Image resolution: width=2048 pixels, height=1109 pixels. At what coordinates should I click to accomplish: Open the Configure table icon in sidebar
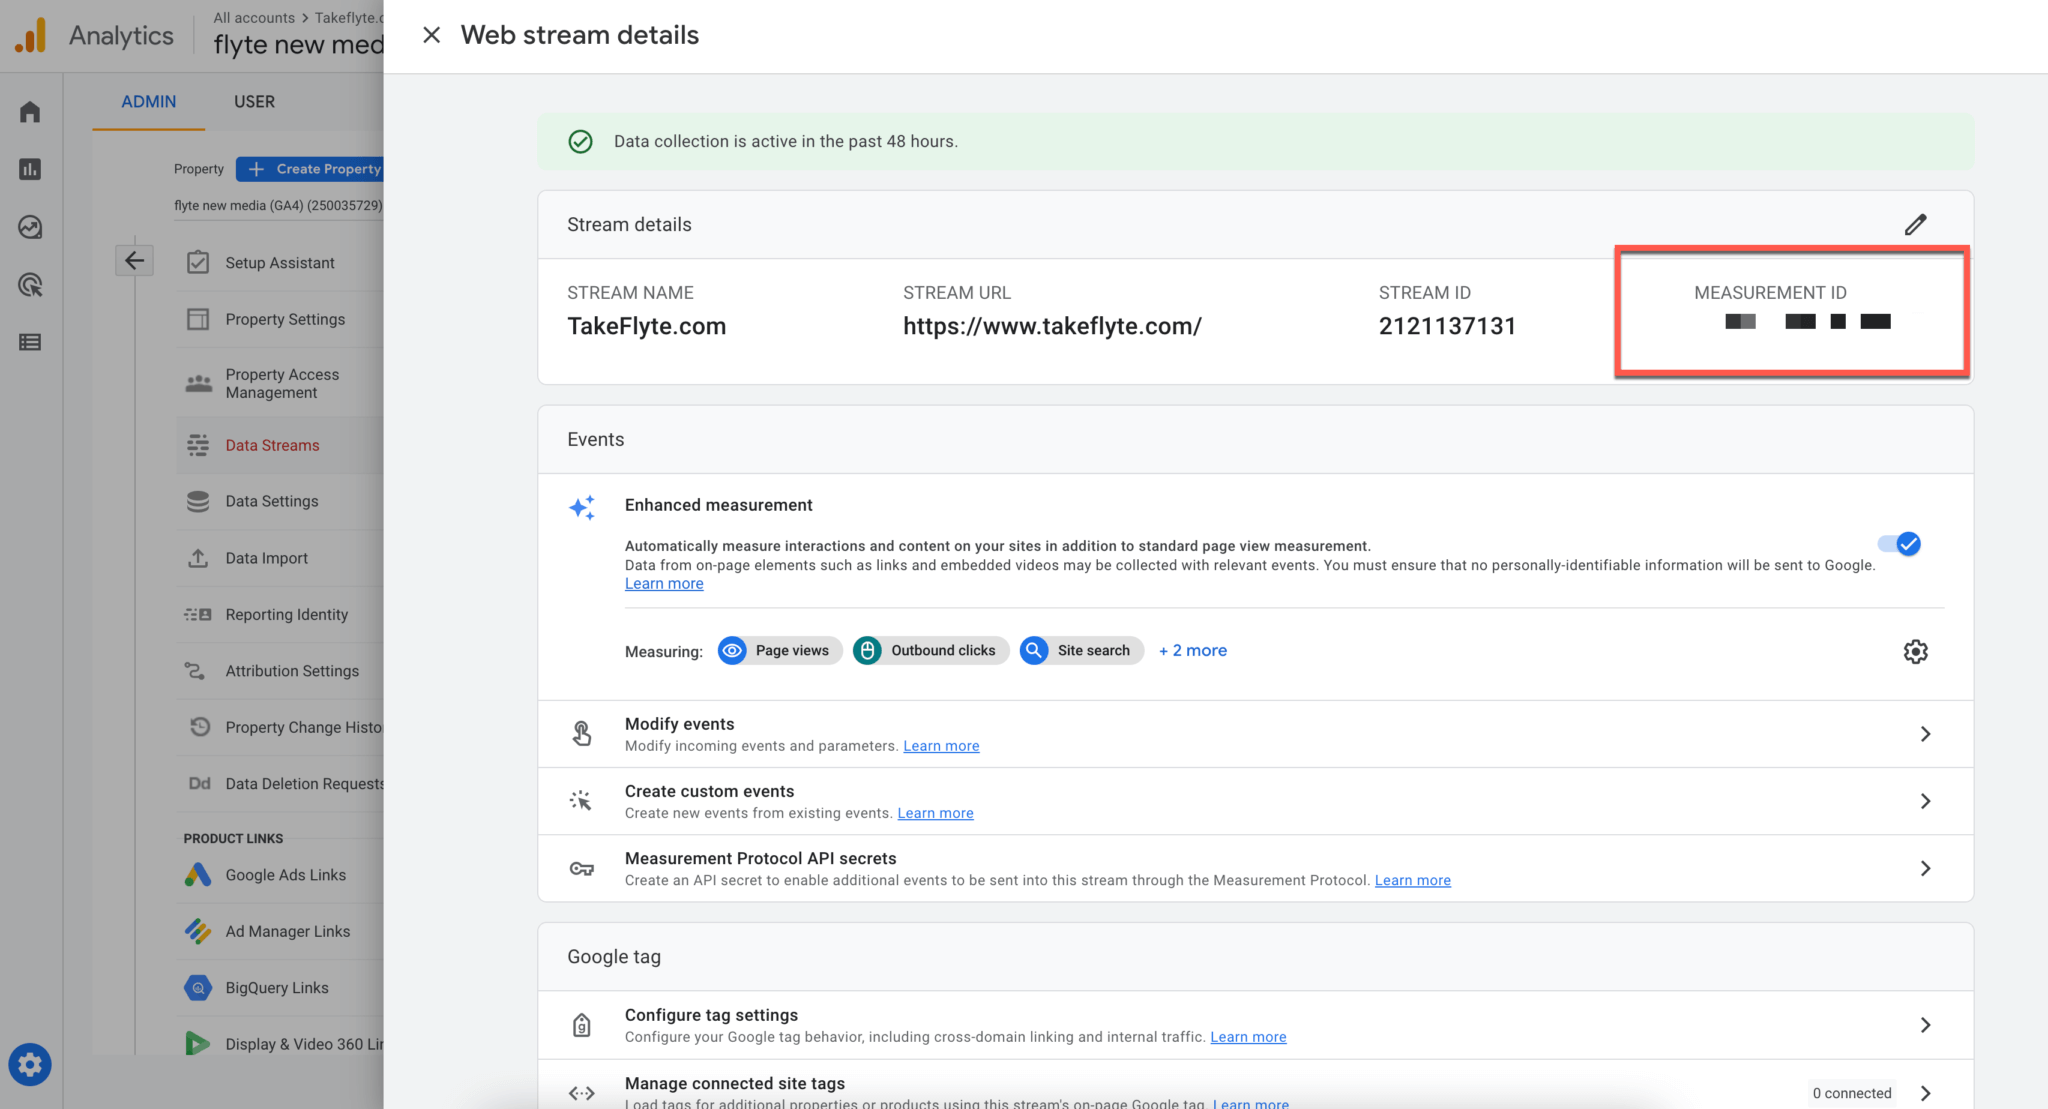click(30, 342)
